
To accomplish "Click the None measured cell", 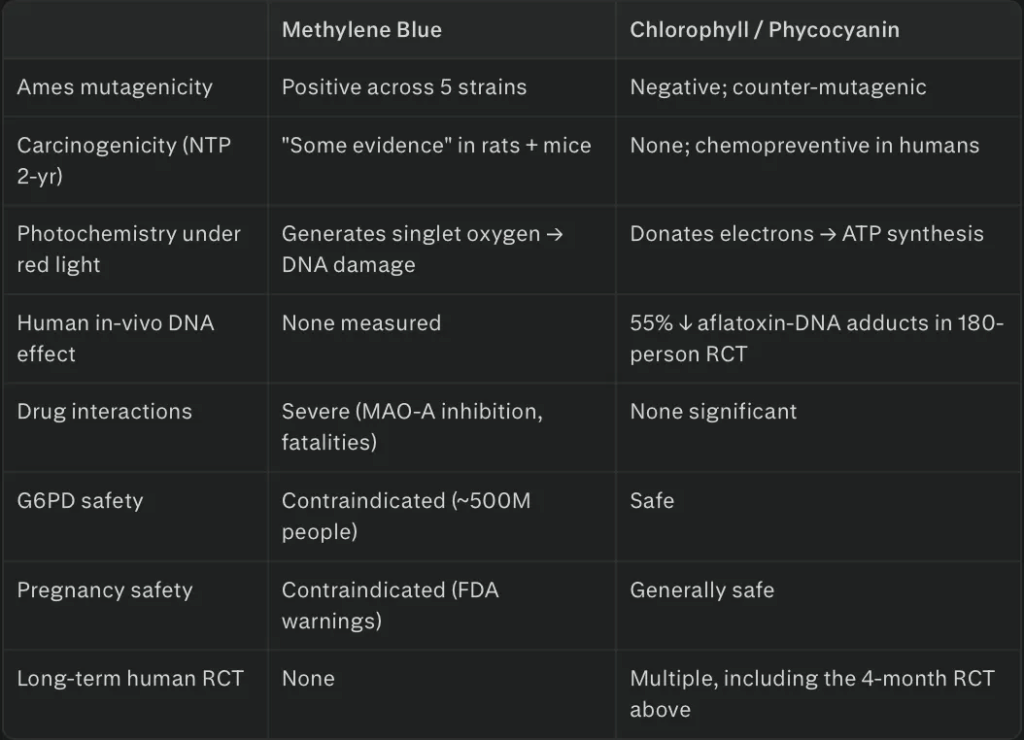I will tap(361, 323).
